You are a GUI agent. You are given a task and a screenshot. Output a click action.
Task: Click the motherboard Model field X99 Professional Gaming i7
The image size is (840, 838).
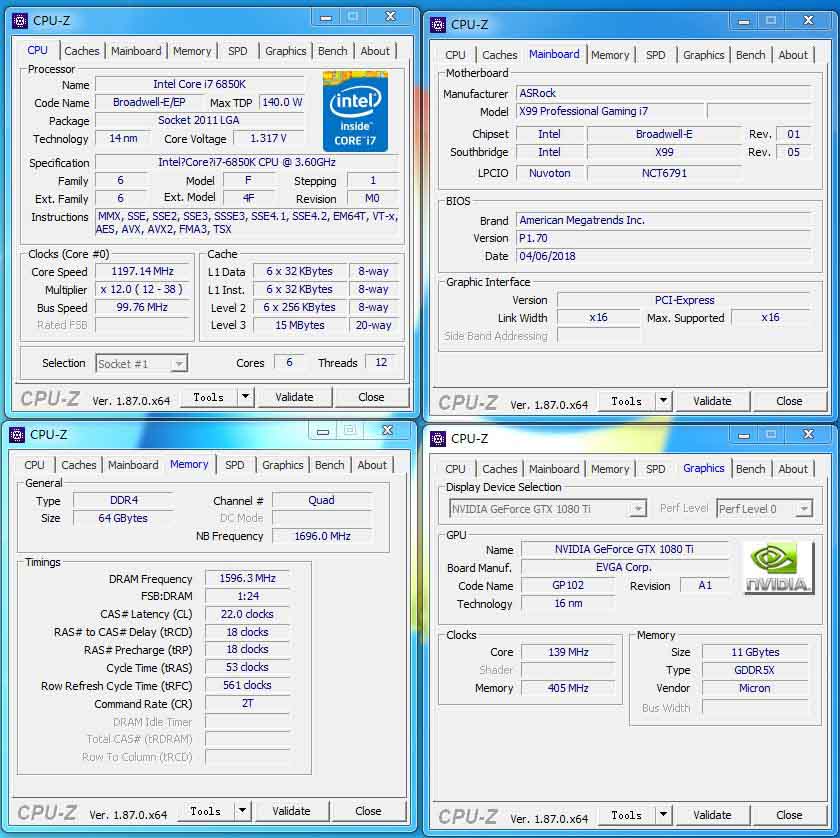[610, 111]
